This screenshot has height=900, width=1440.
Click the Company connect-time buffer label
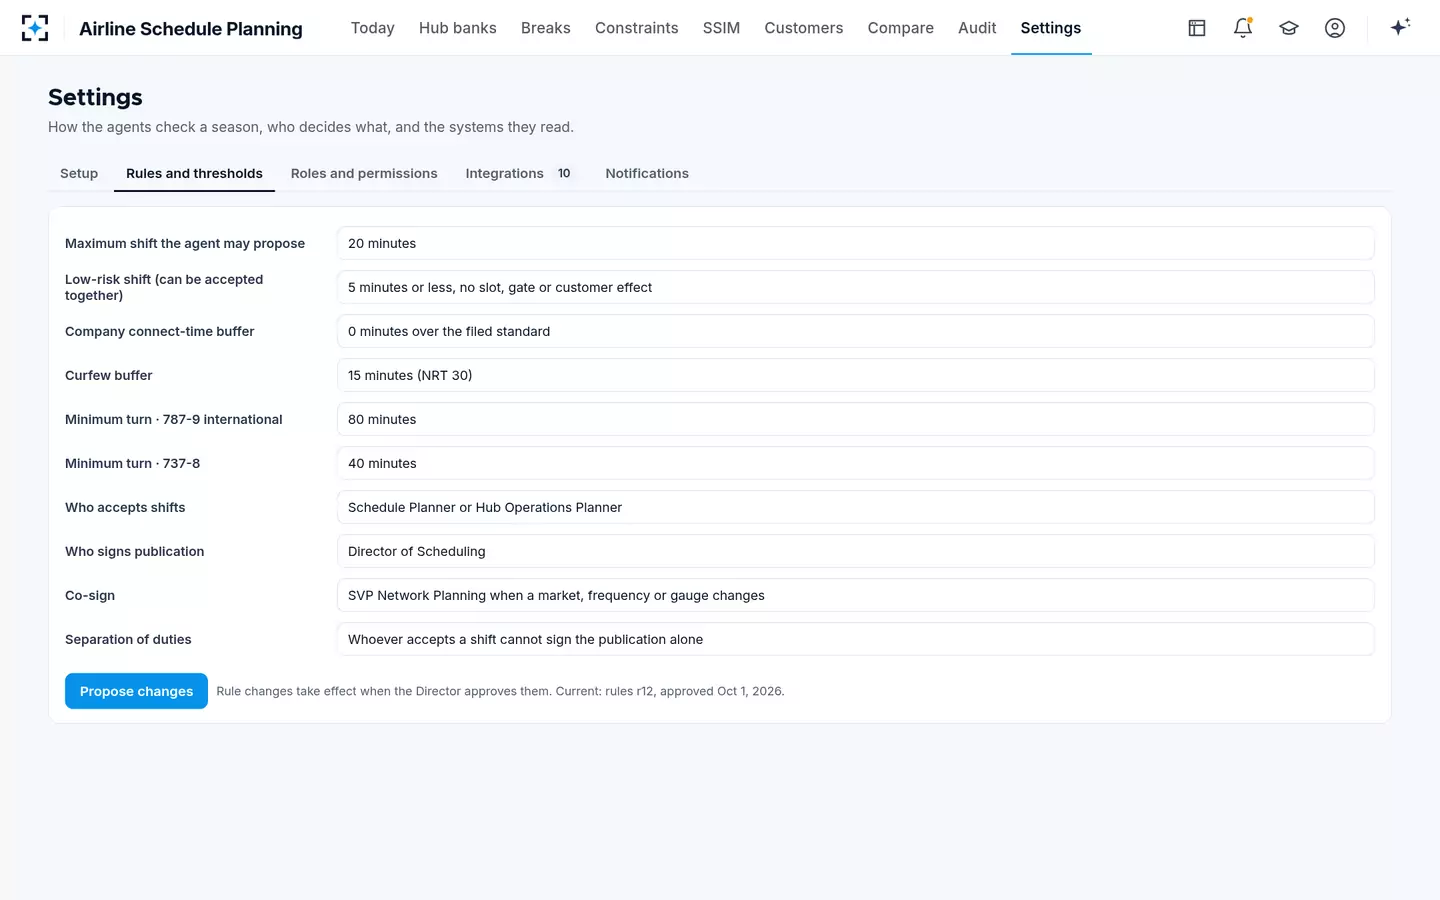[160, 331]
